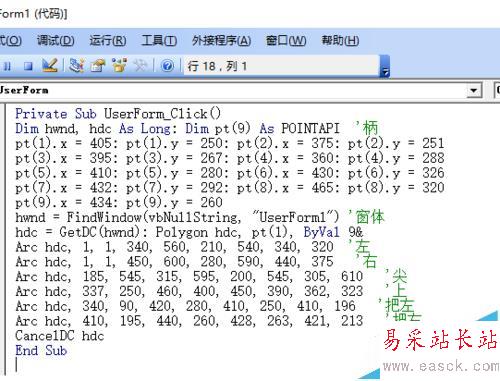Open the 窗口(W) menu
The width and height of the screenshot is (500, 381).
[286, 41]
